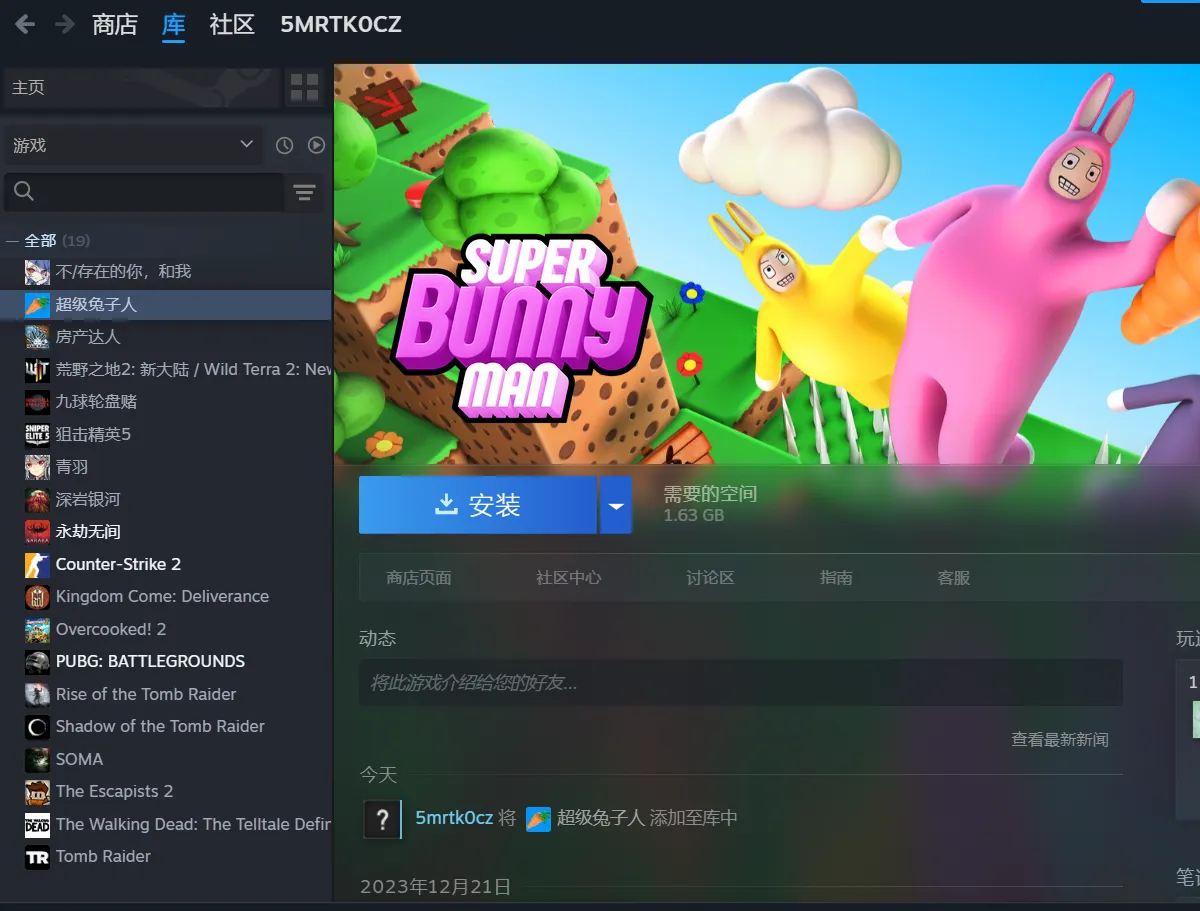The height and width of the screenshot is (911, 1200).
Task: Click 查看最新新闻 link
Action: 1059,740
